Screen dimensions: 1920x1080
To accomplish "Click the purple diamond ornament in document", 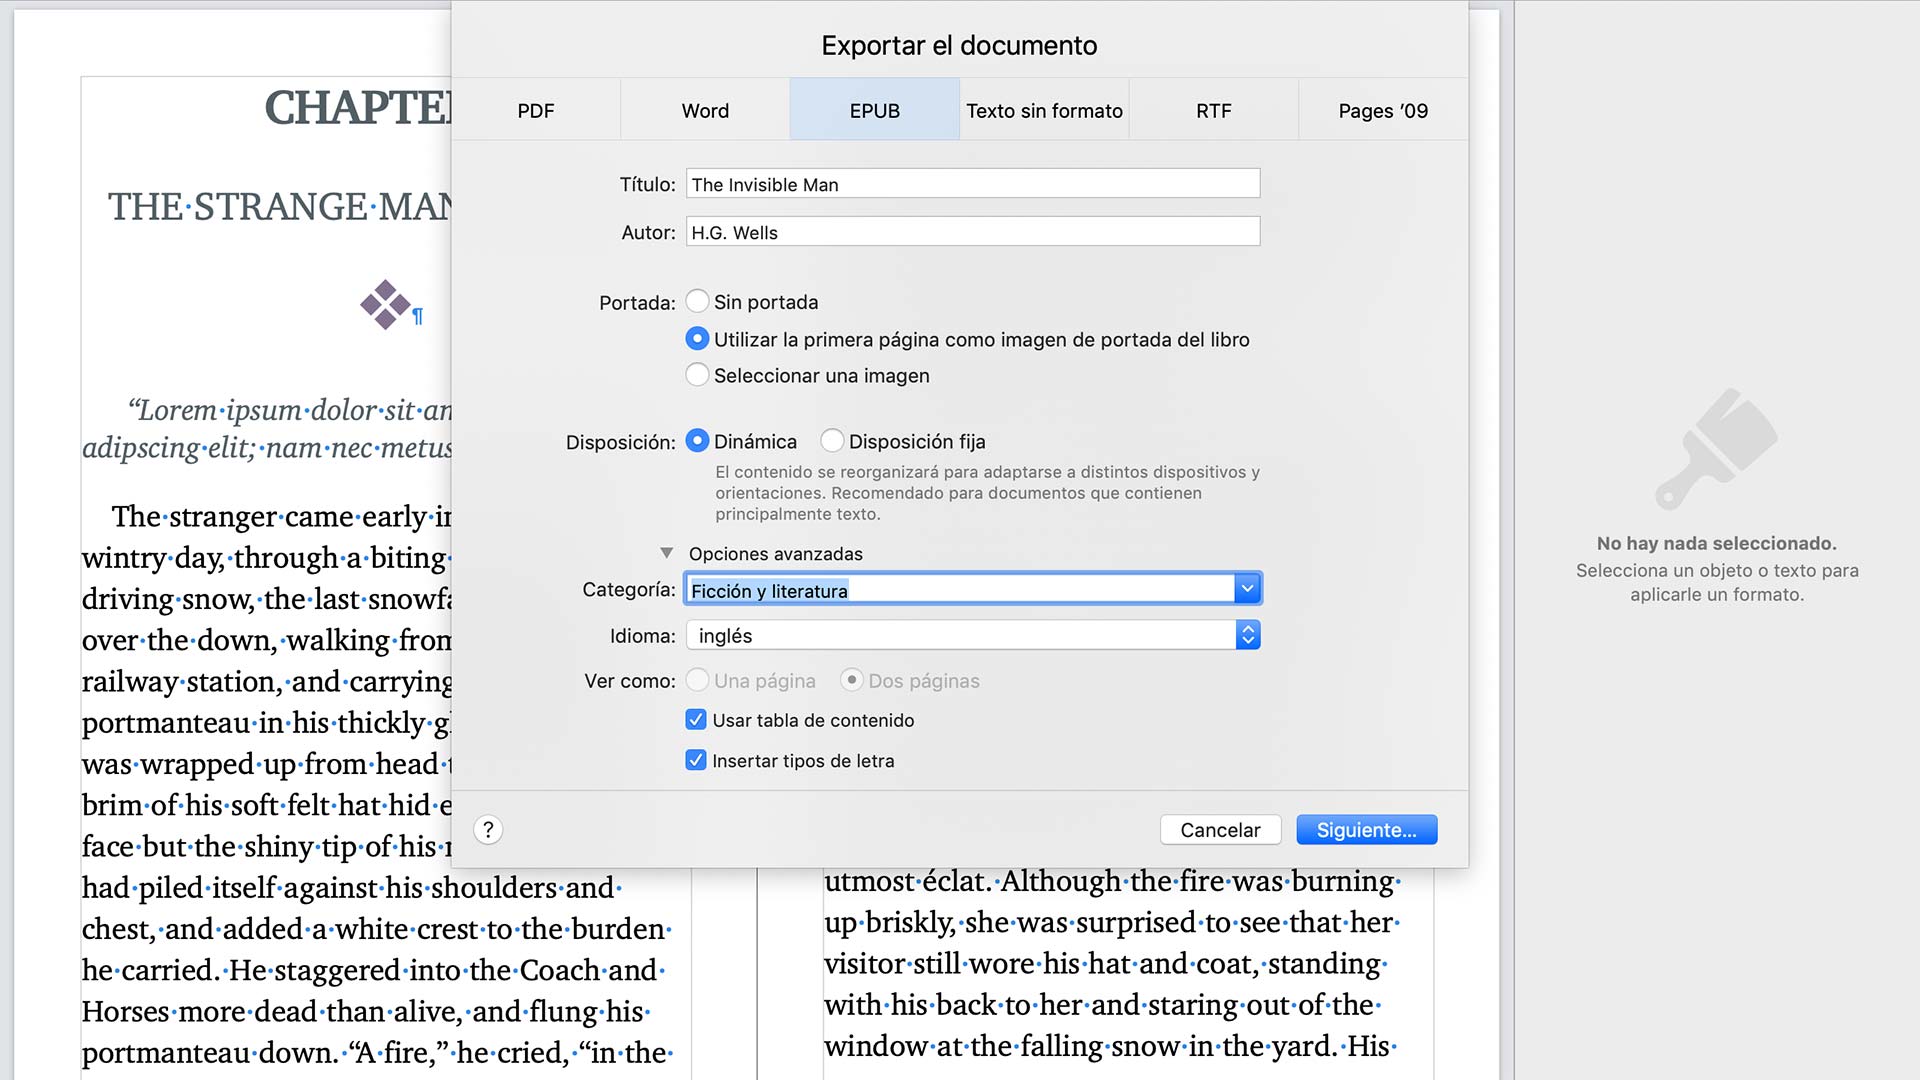I will 385,304.
